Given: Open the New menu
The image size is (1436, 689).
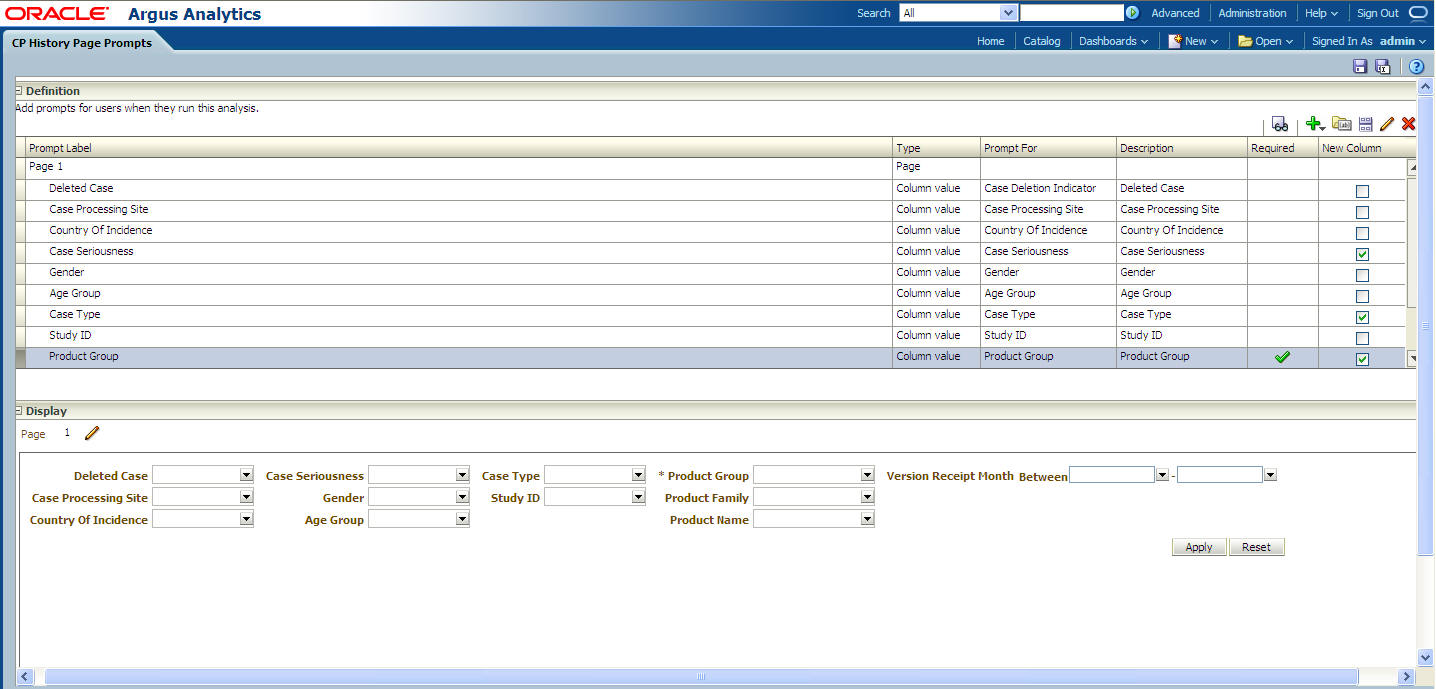Looking at the screenshot, I should click(1194, 41).
